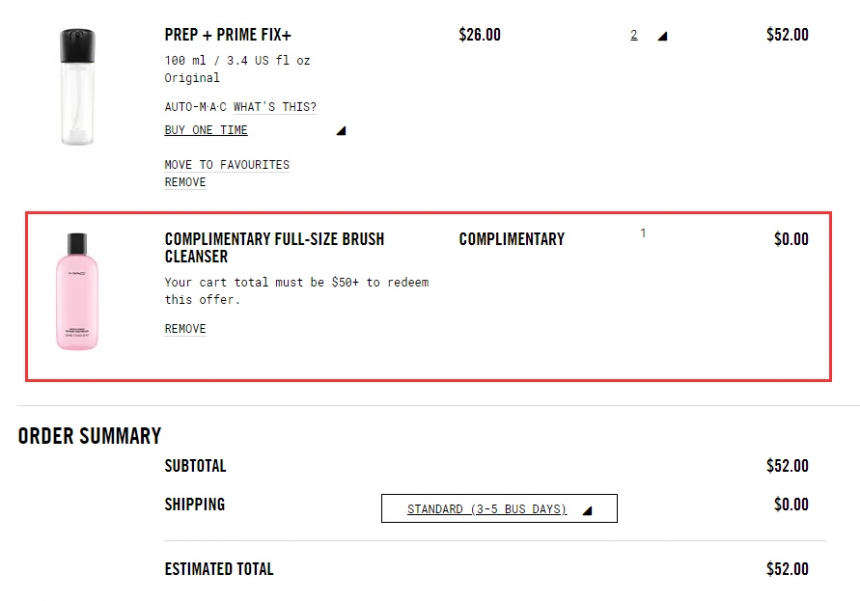The width and height of the screenshot is (860, 601).
Task: Click the Estimated Total $52.00 amount
Action: click(x=787, y=569)
